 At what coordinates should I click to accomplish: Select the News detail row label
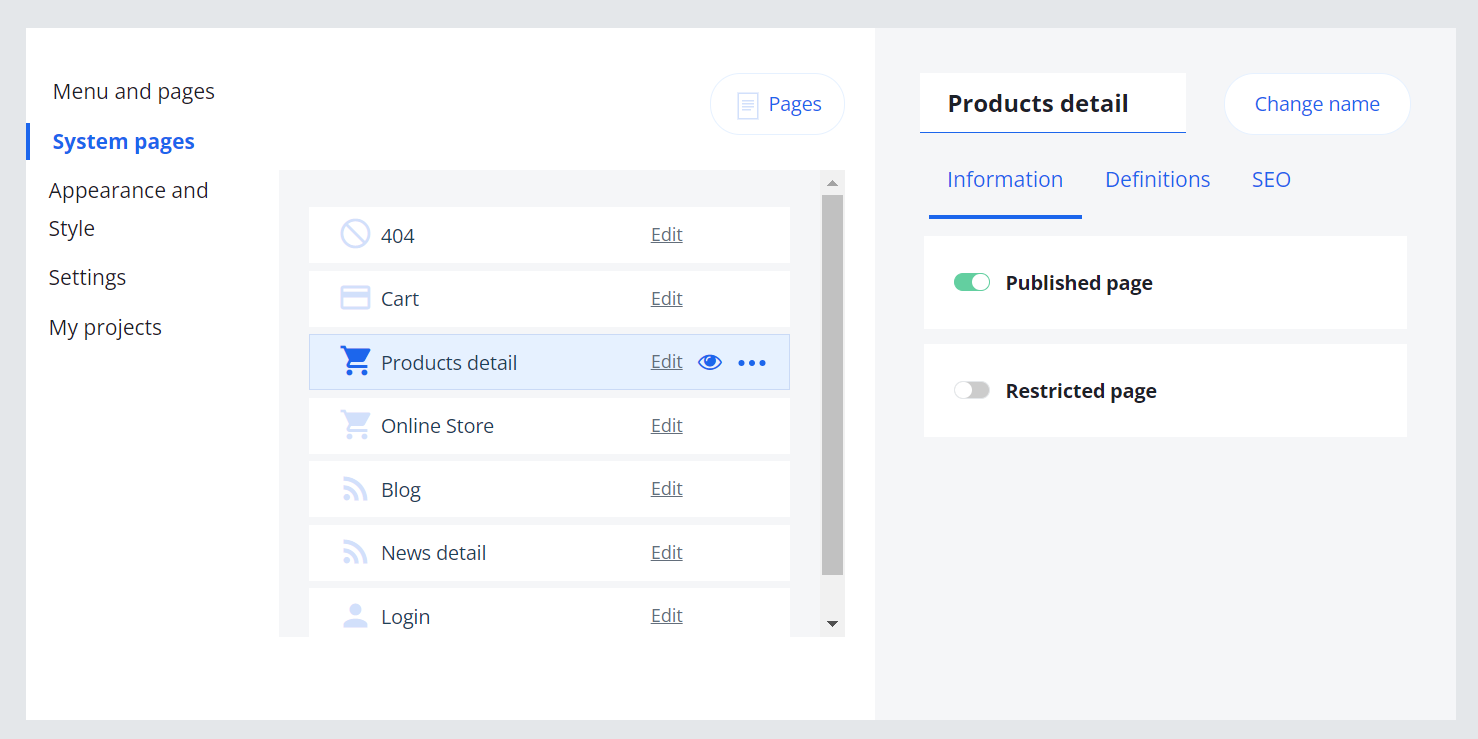(x=433, y=553)
